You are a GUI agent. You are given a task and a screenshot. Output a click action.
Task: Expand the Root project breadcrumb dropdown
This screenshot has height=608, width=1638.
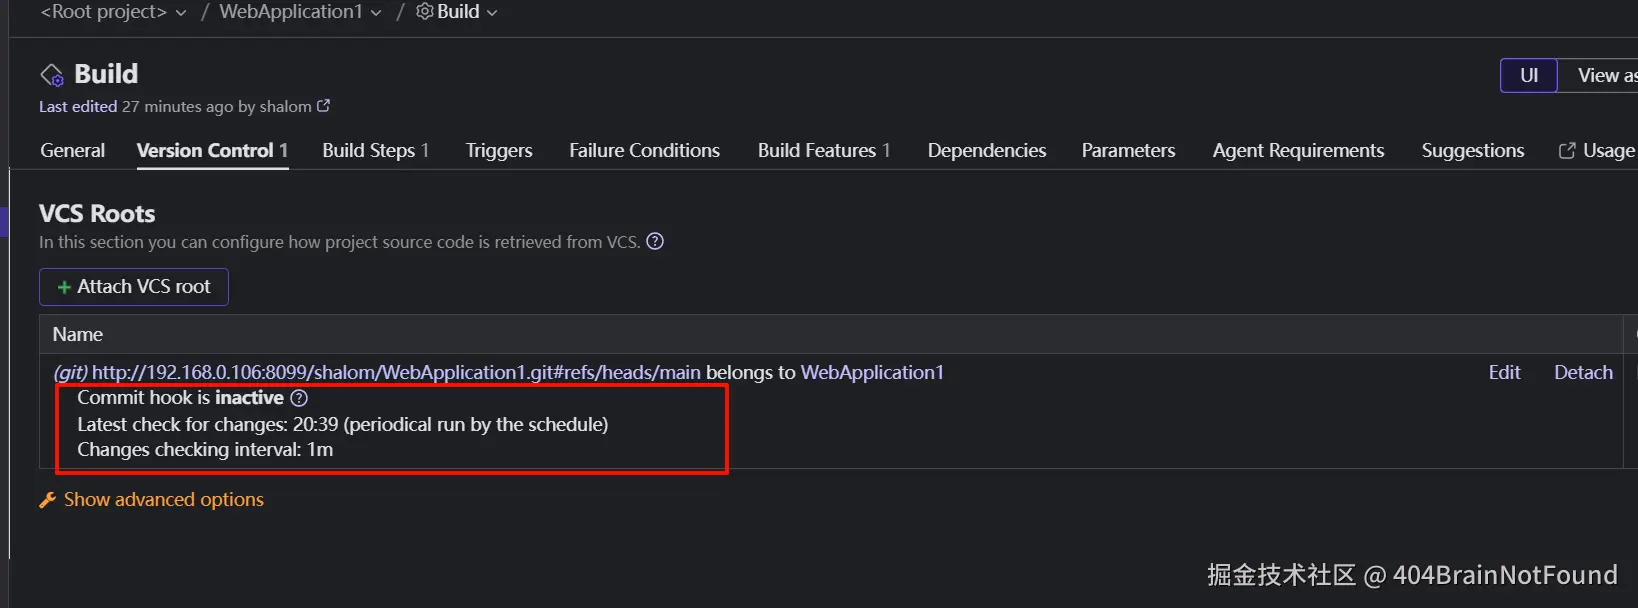181,13
